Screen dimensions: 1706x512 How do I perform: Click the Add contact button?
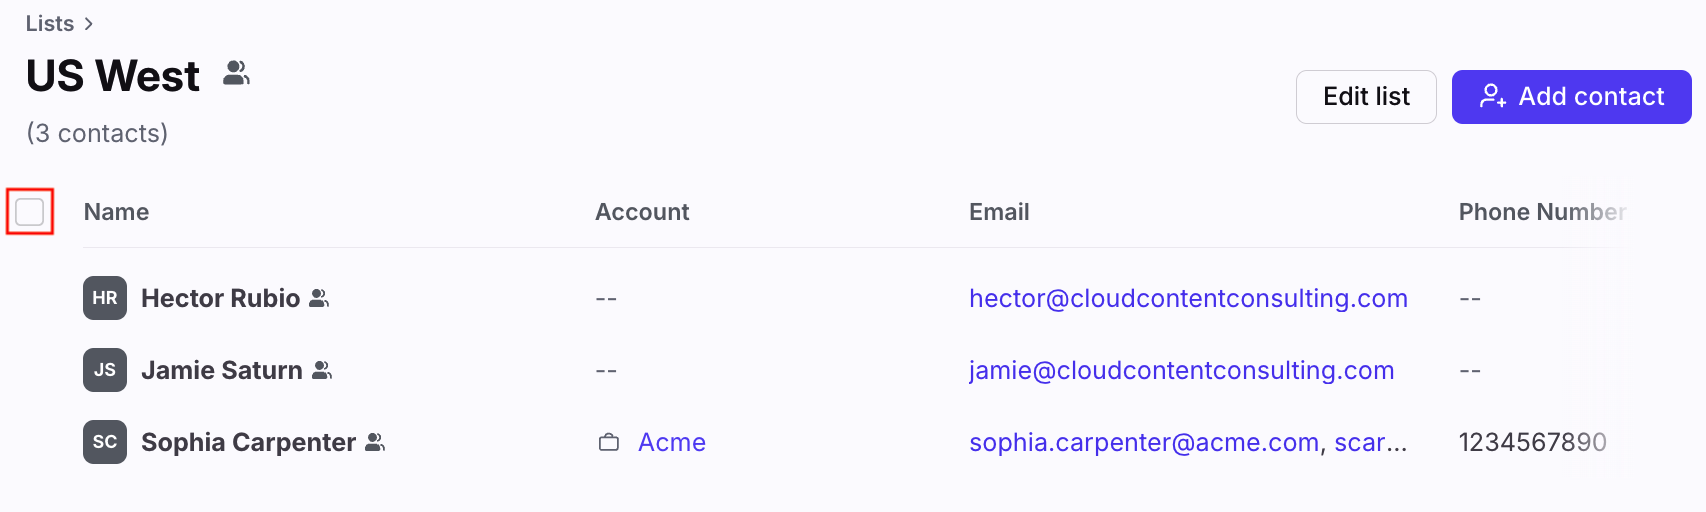coord(1572,97)
